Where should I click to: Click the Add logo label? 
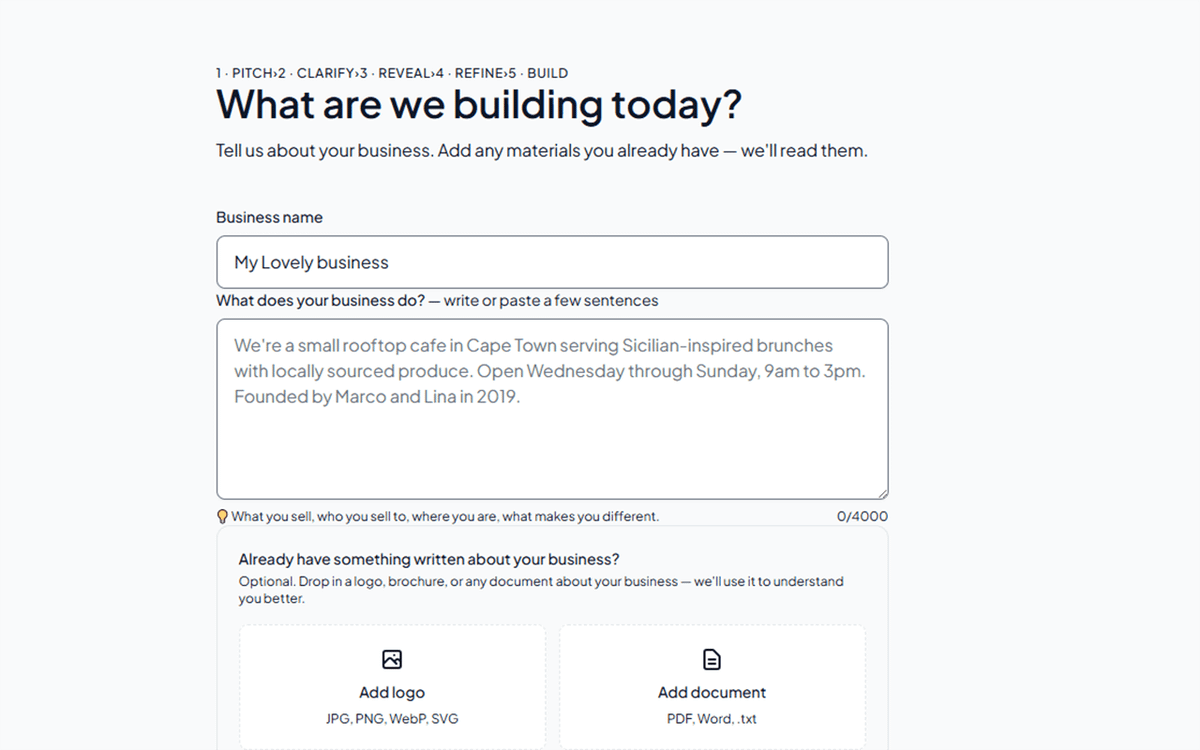tap(392, 692)
